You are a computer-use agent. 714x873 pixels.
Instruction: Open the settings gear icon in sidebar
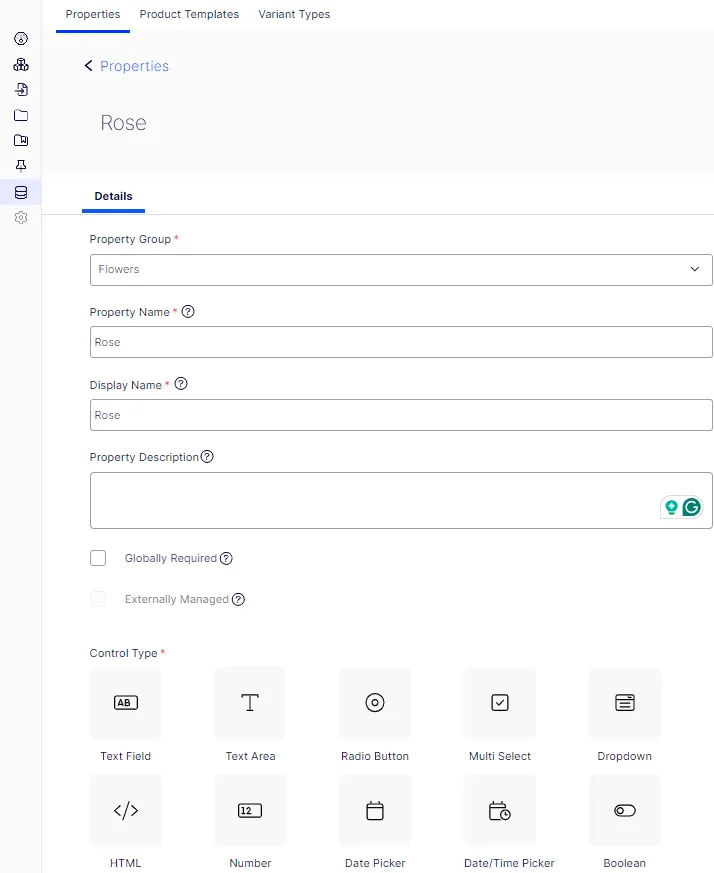[x=21, y=218]
